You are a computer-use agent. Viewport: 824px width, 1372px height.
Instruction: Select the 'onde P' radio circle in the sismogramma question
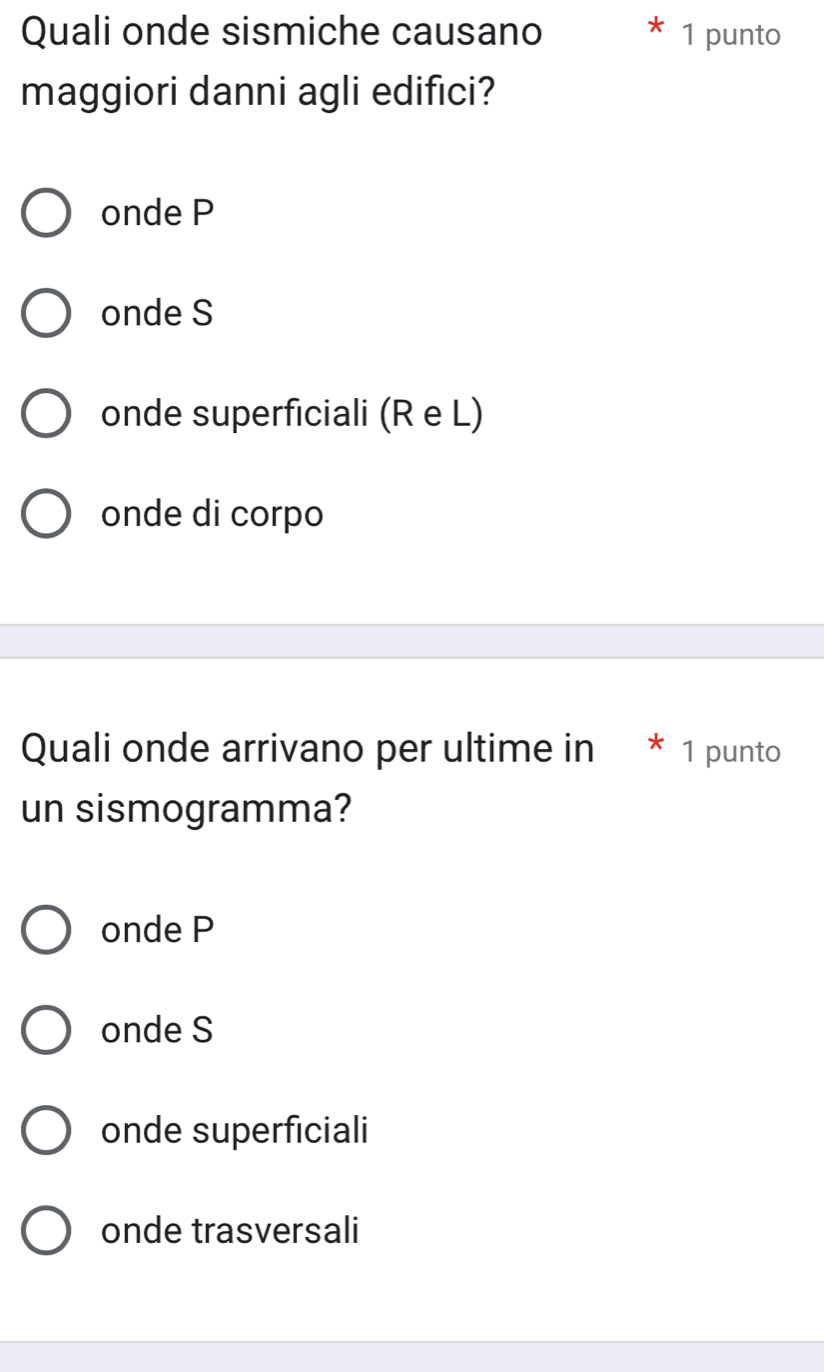(x=46, y=930)
